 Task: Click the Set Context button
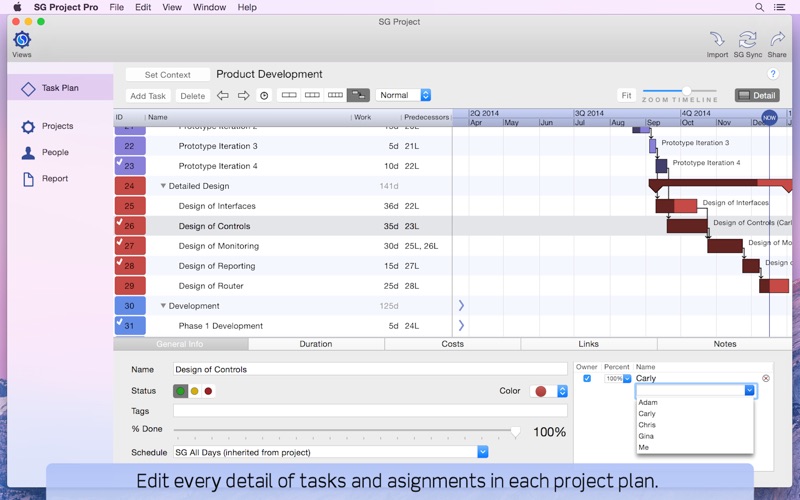point(168,74)
